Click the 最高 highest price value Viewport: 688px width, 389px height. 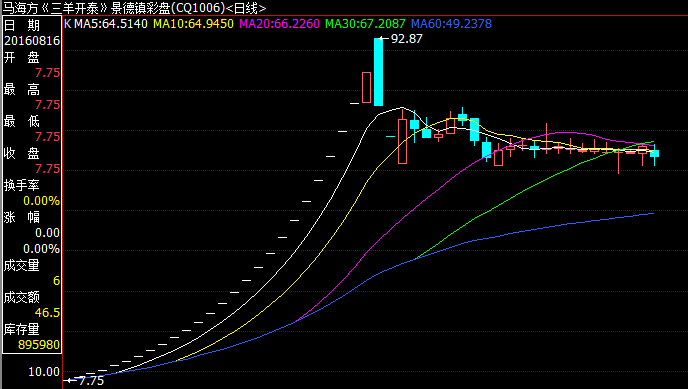click(47, 105)
